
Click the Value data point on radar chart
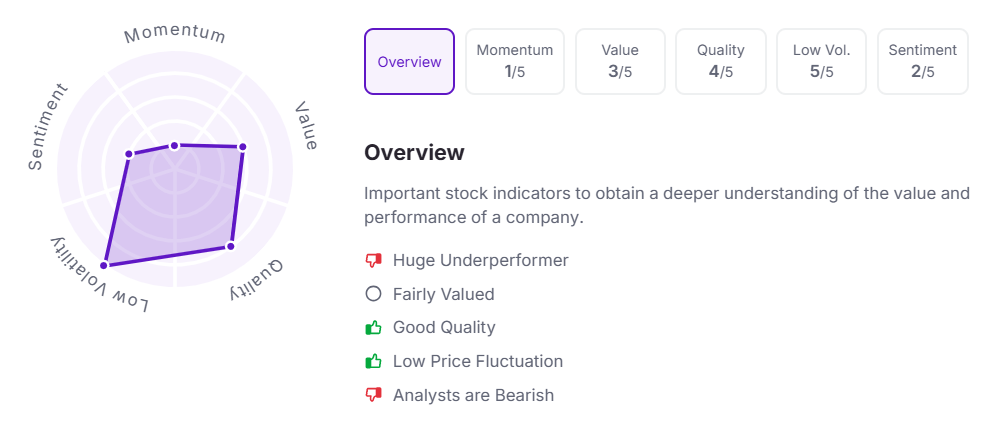point(243,148)
